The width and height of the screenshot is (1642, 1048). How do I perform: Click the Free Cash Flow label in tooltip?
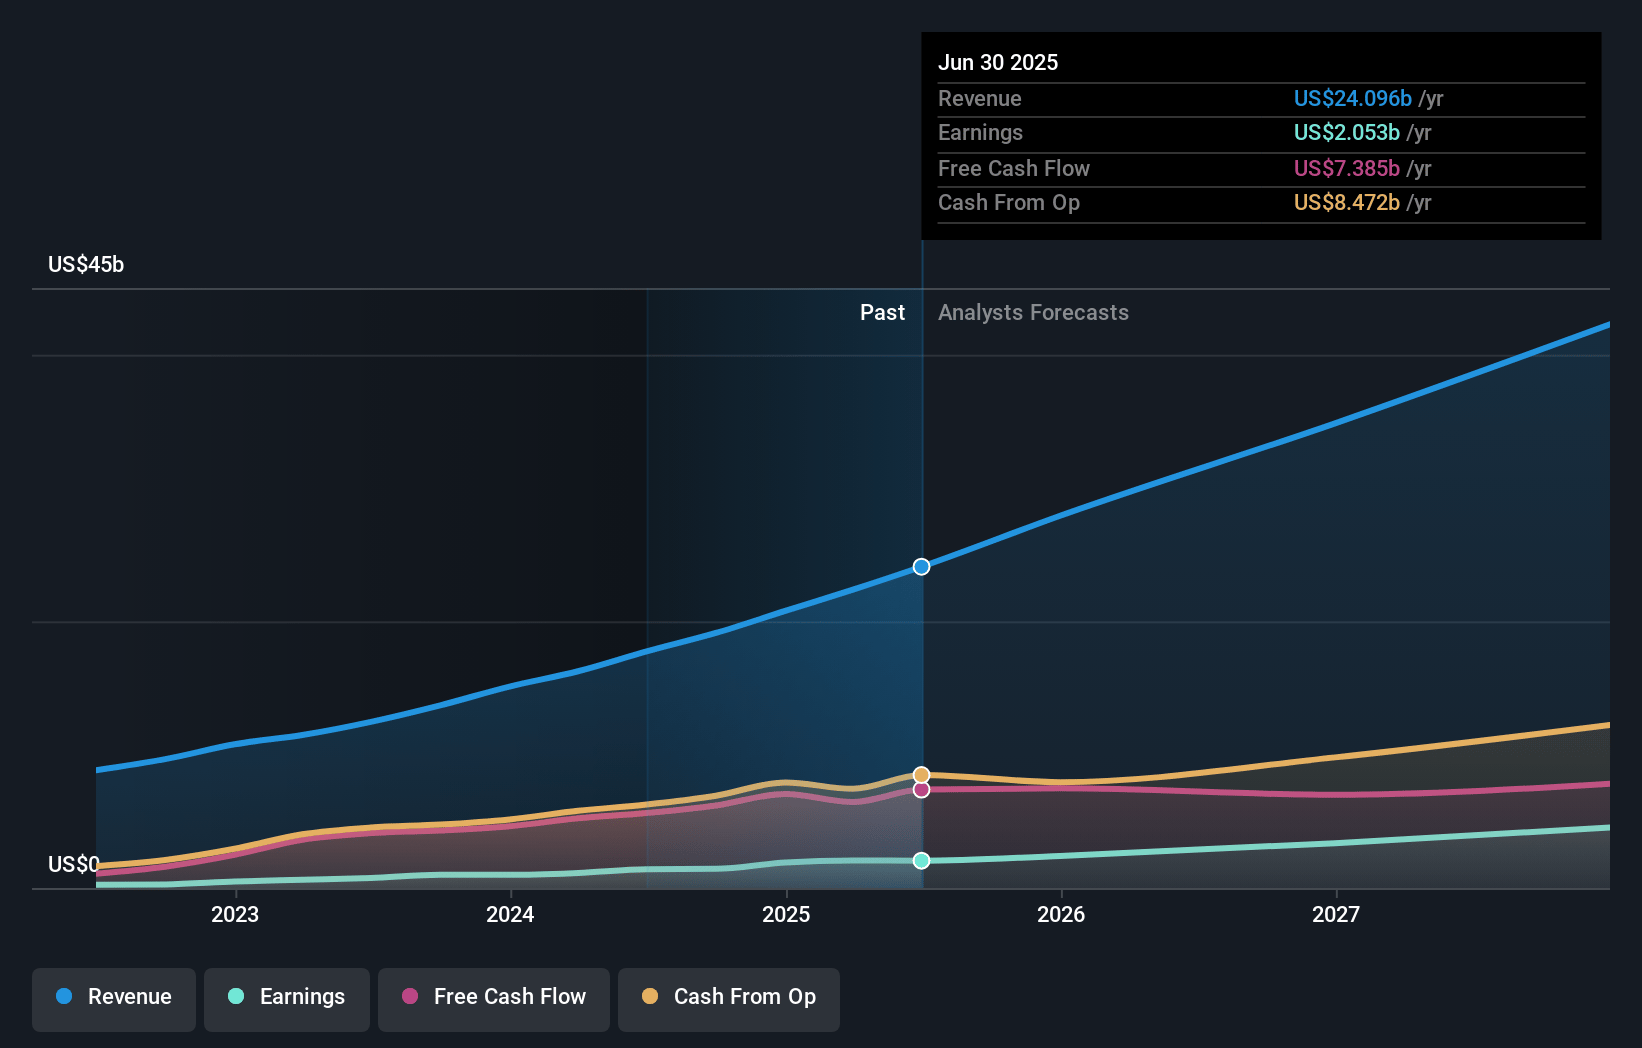(x=1014, y=169)
